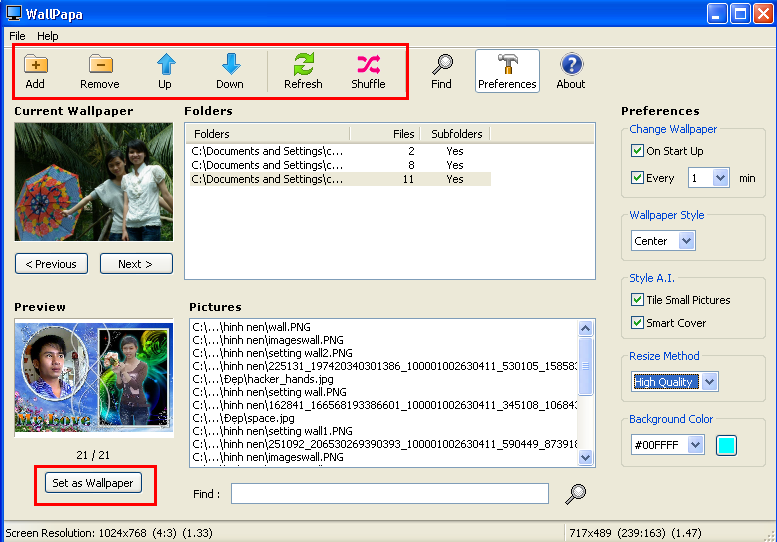Open Resize Method High Quality dropdown

(x=710, y=382)
